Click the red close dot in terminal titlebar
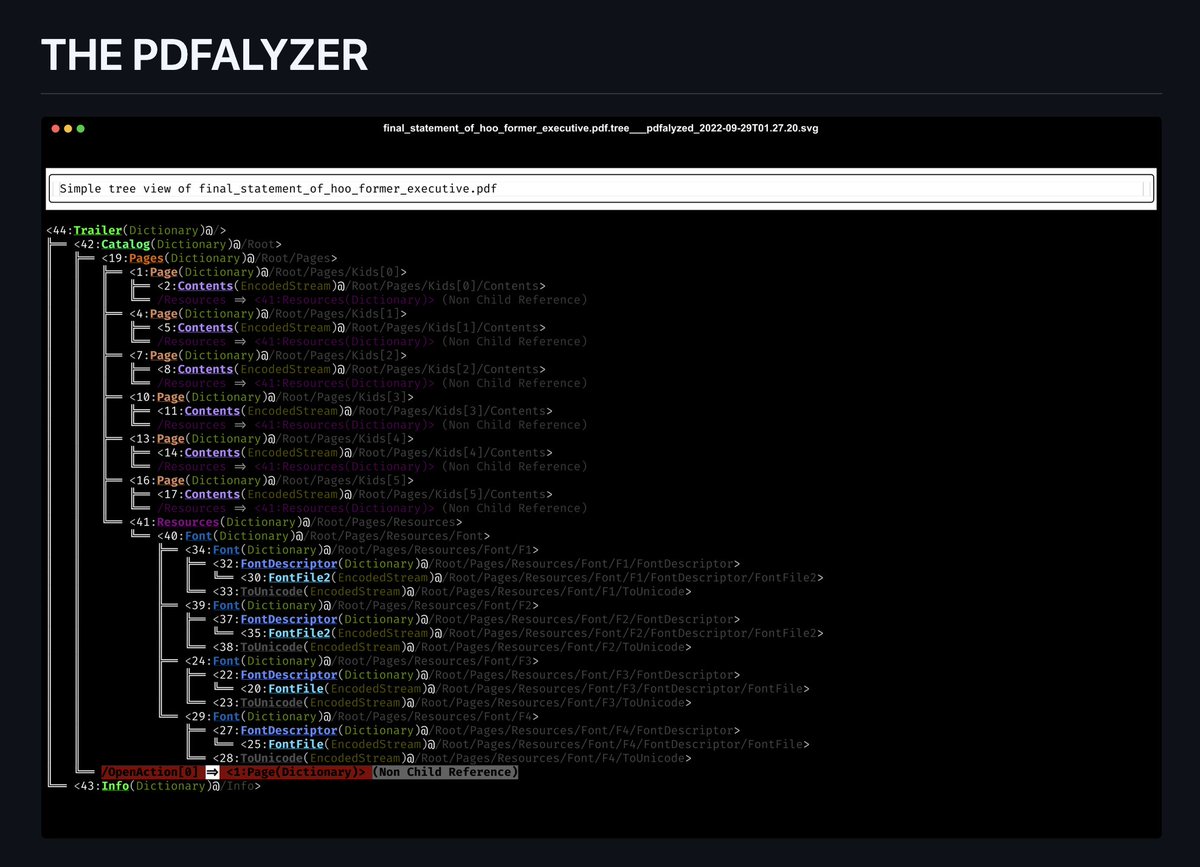Screen dimensions: 1200x867 point(56,128)
